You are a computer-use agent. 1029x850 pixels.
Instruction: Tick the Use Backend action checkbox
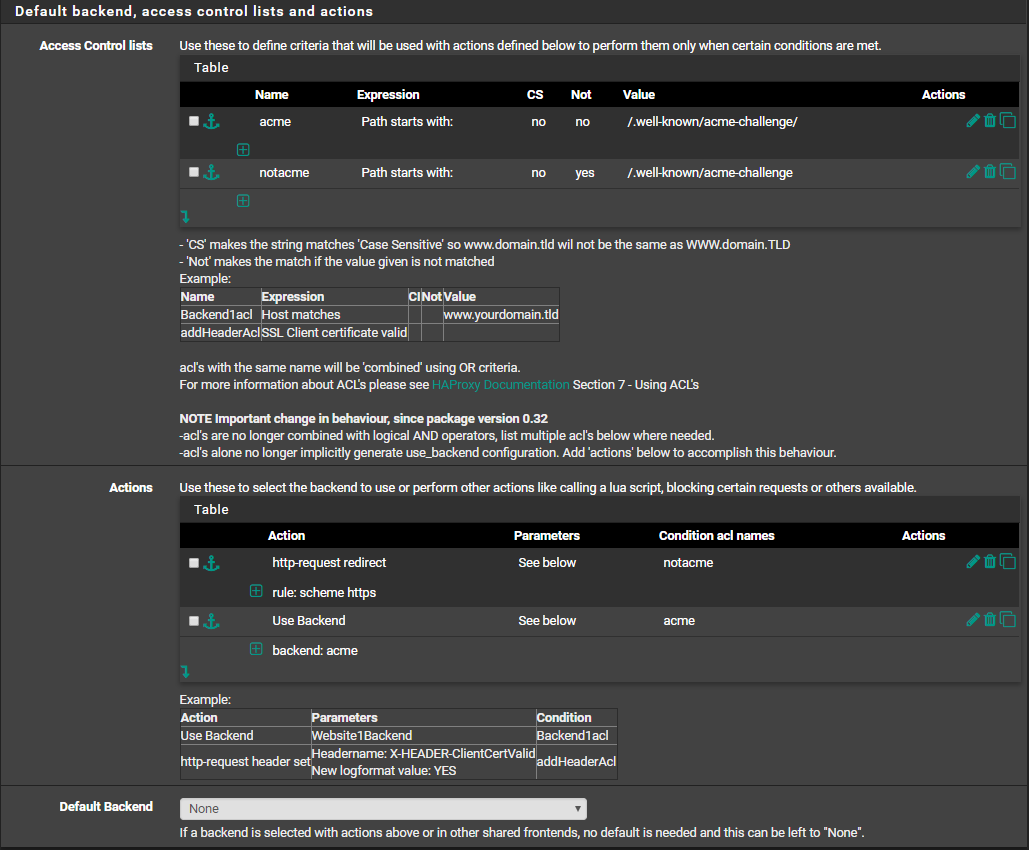coord(194,621)
